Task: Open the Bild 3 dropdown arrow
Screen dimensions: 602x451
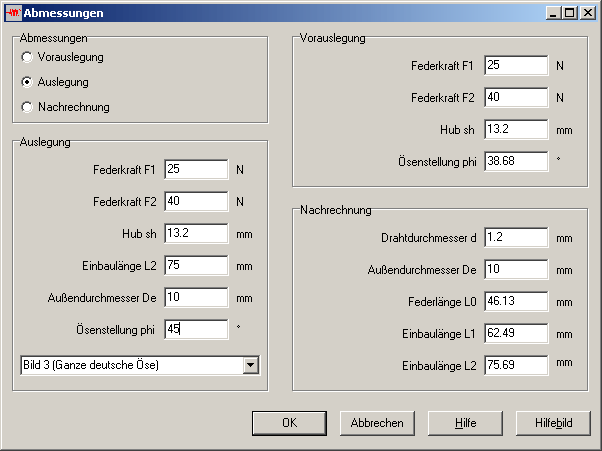Action: pyautogui.click(x=249, y=365)
